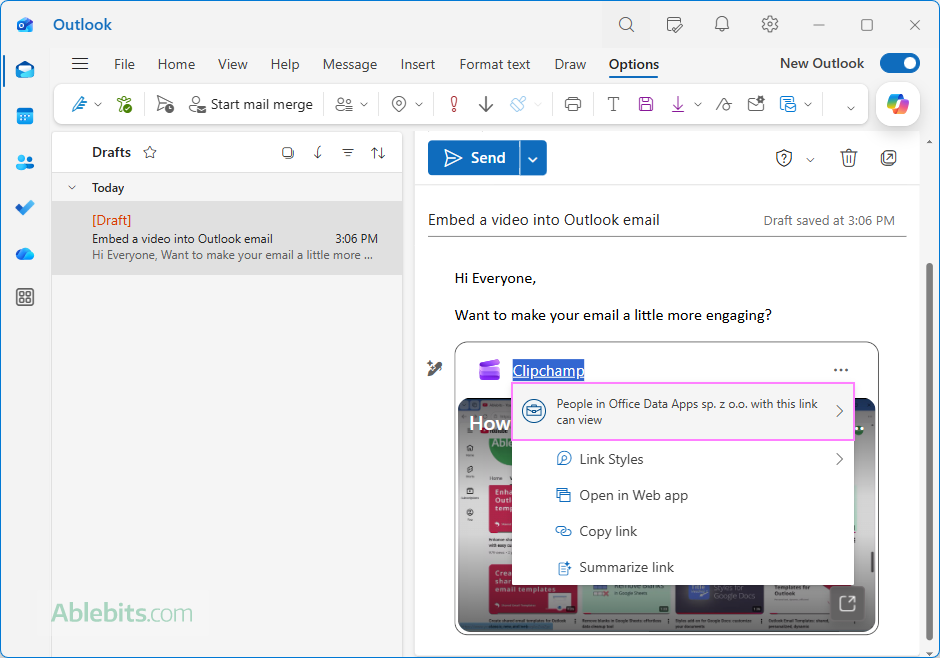Screen dimensions: 940x658
Task: Click the accessibility checker icon in ribbon
Action: (124, 104)
